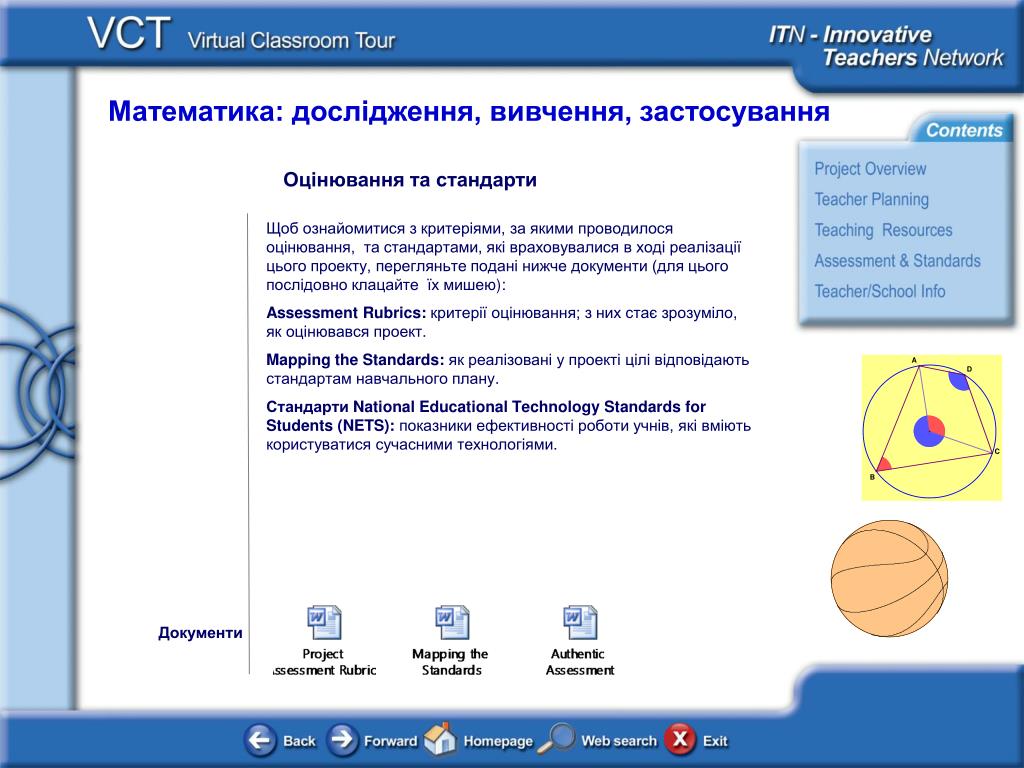Open Project Overview in Contents
1024x768 pixels.
click(x=870, y=168)
